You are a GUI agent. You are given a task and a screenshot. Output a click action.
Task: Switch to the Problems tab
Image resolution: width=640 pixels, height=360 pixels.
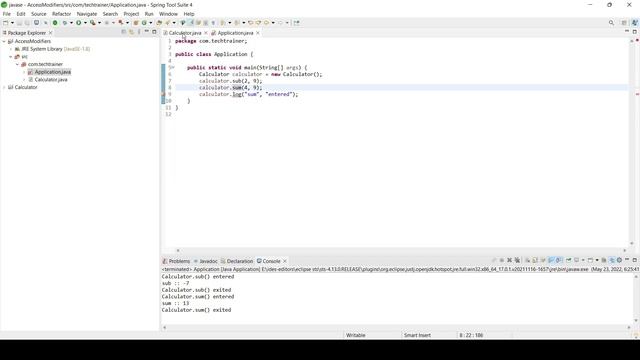click(179, 261)
